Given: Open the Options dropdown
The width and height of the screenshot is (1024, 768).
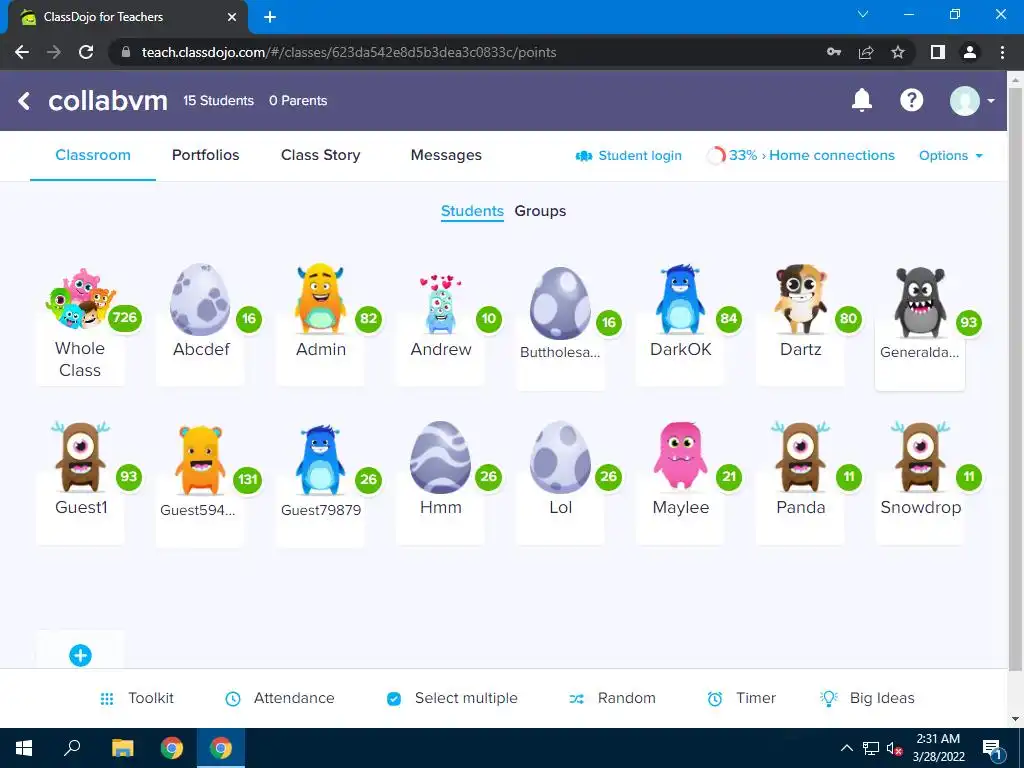Looking at the screenshot, I should [x=950, y=155].
